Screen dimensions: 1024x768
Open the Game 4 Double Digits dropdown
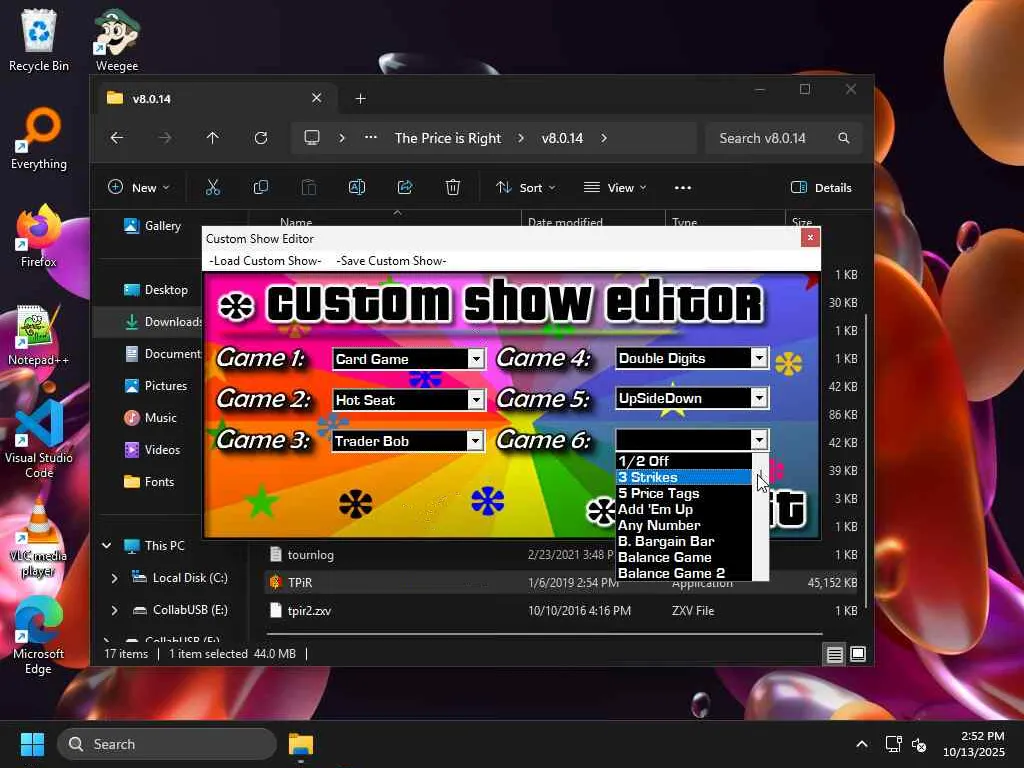759,357
